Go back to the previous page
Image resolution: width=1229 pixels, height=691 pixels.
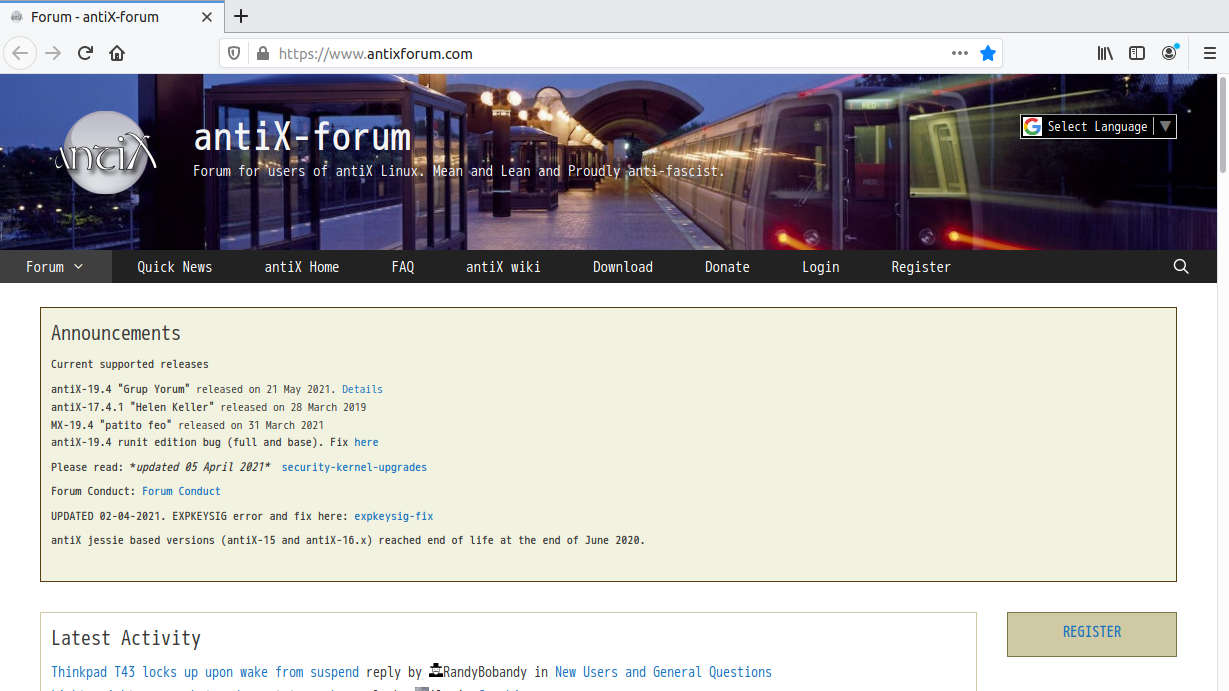[20, 53]
